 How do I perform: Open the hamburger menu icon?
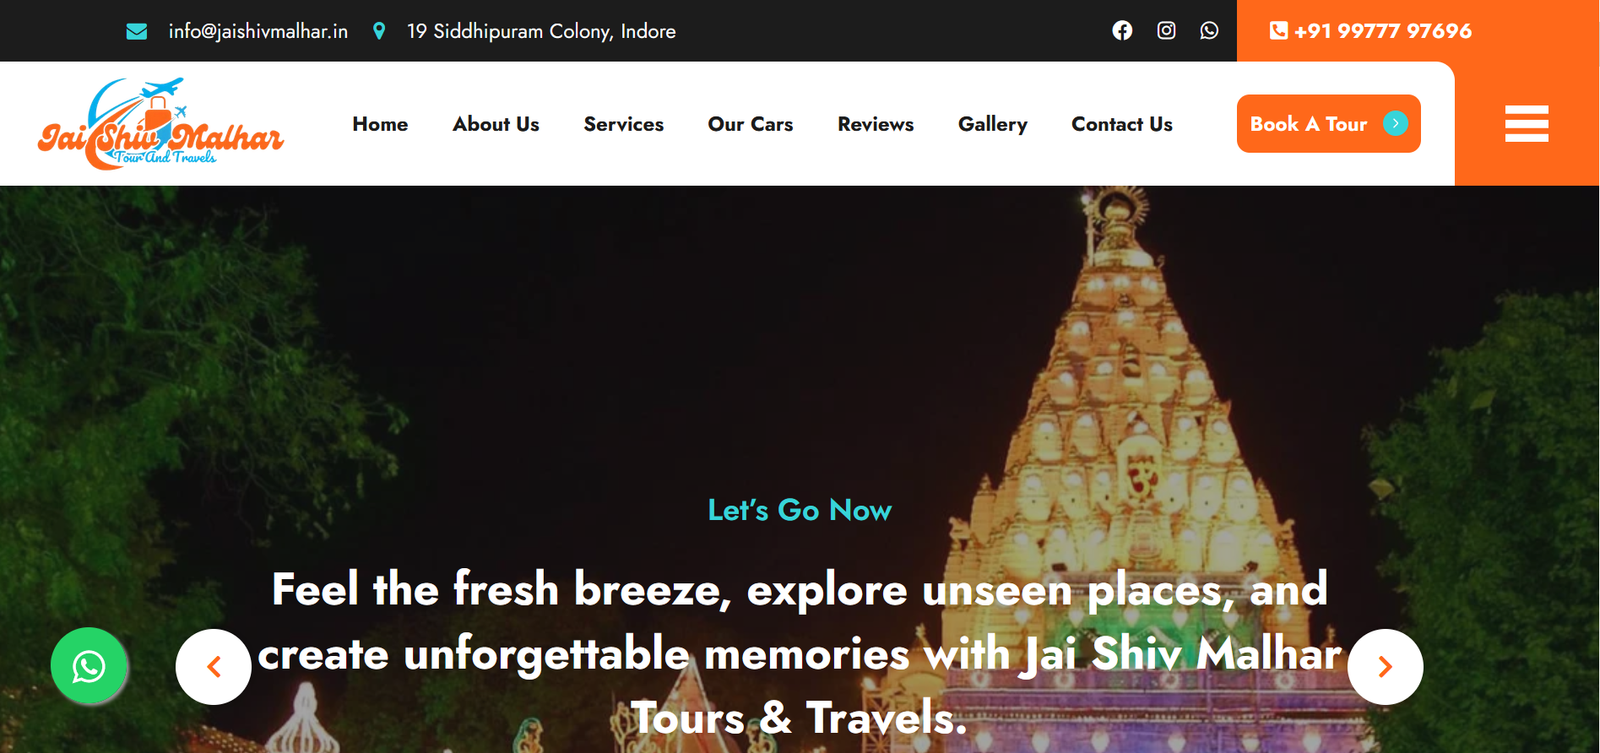1527,124
